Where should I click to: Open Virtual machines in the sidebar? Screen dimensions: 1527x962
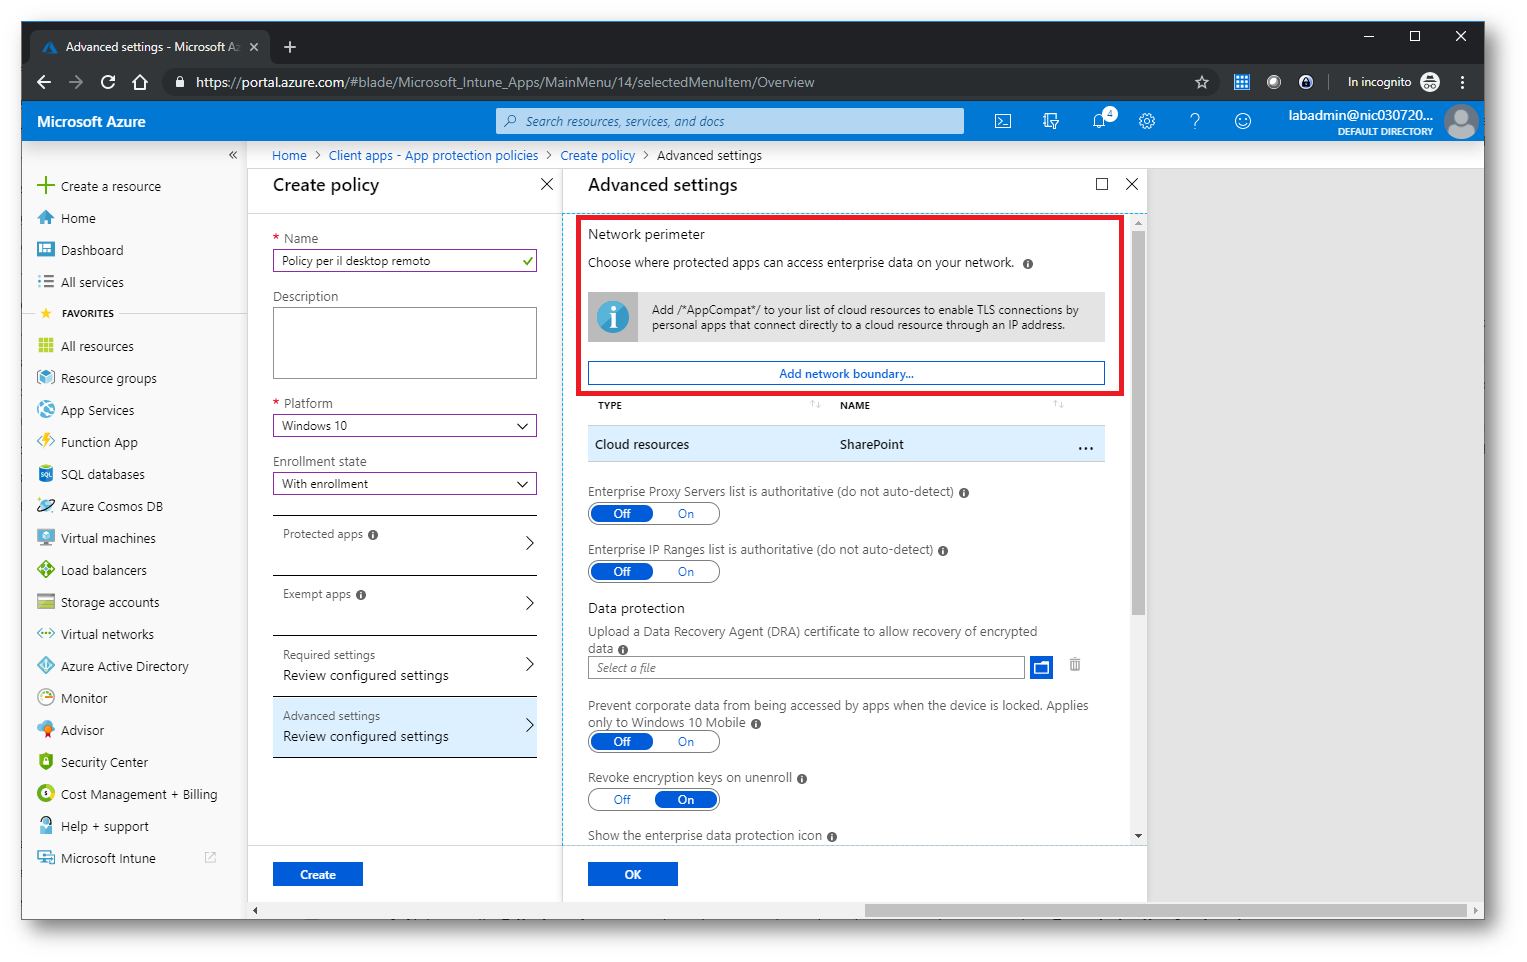96,538
